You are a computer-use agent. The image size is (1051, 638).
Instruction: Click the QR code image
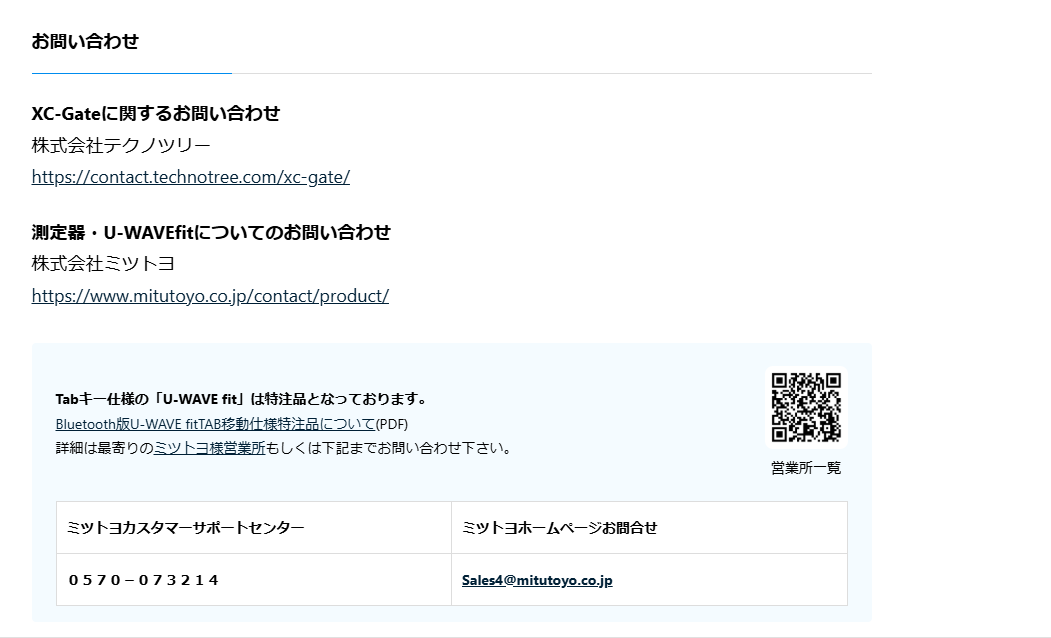[806, 407]
